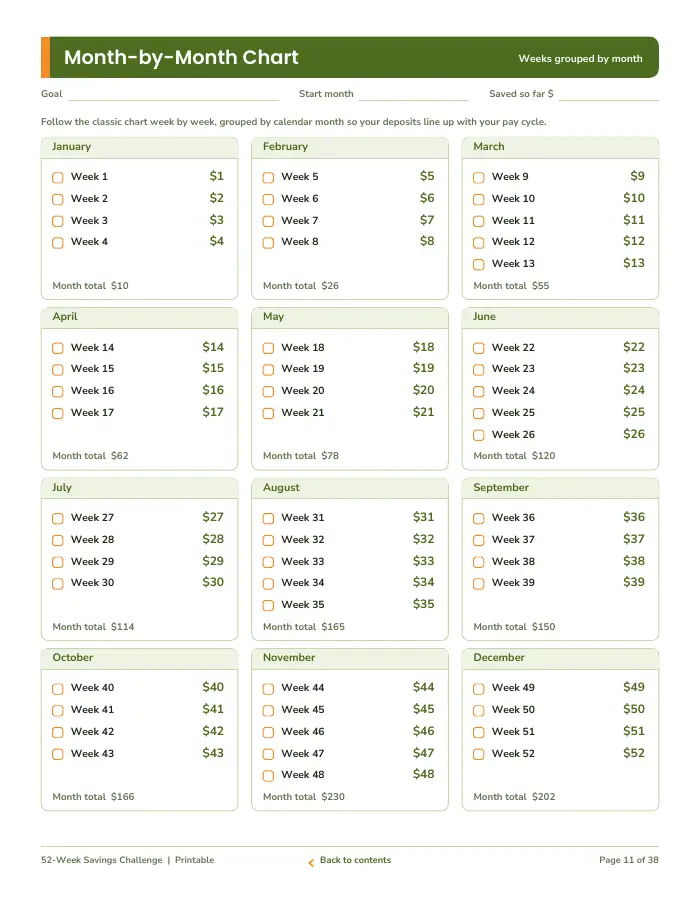Image resolution: width=700 pixels, height=906 pixels.
Task: Tick the Week 21 checkbox
Action: (x=268, y=413)
